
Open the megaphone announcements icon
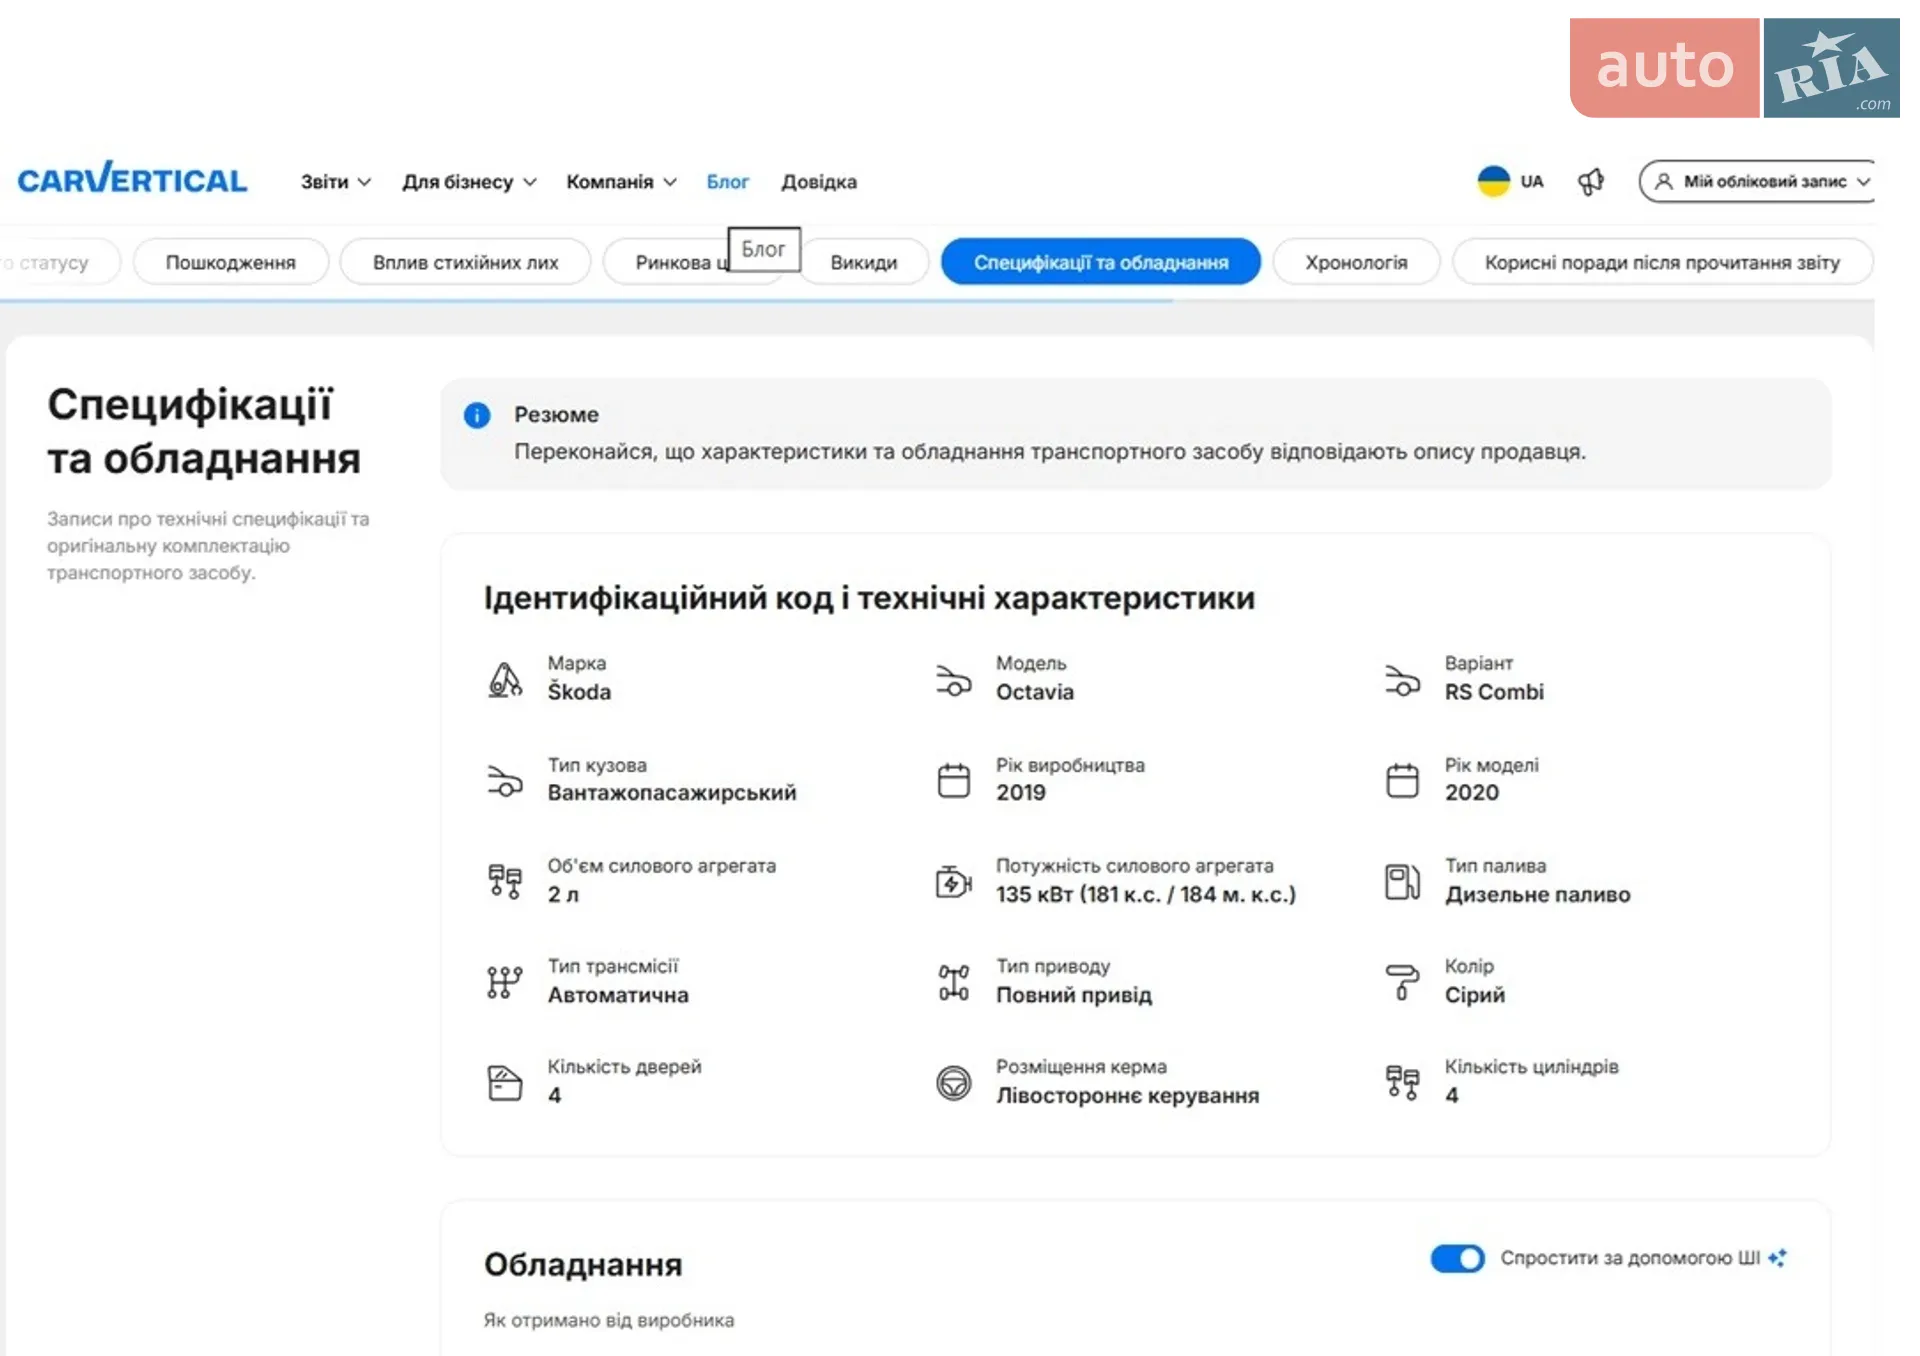[x=1591, y=181]
